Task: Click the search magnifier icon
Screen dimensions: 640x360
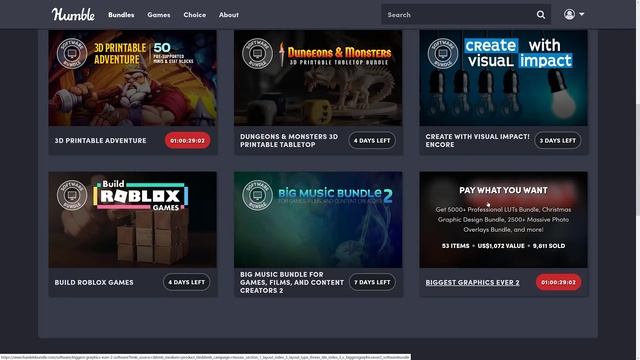Action: 541,15
